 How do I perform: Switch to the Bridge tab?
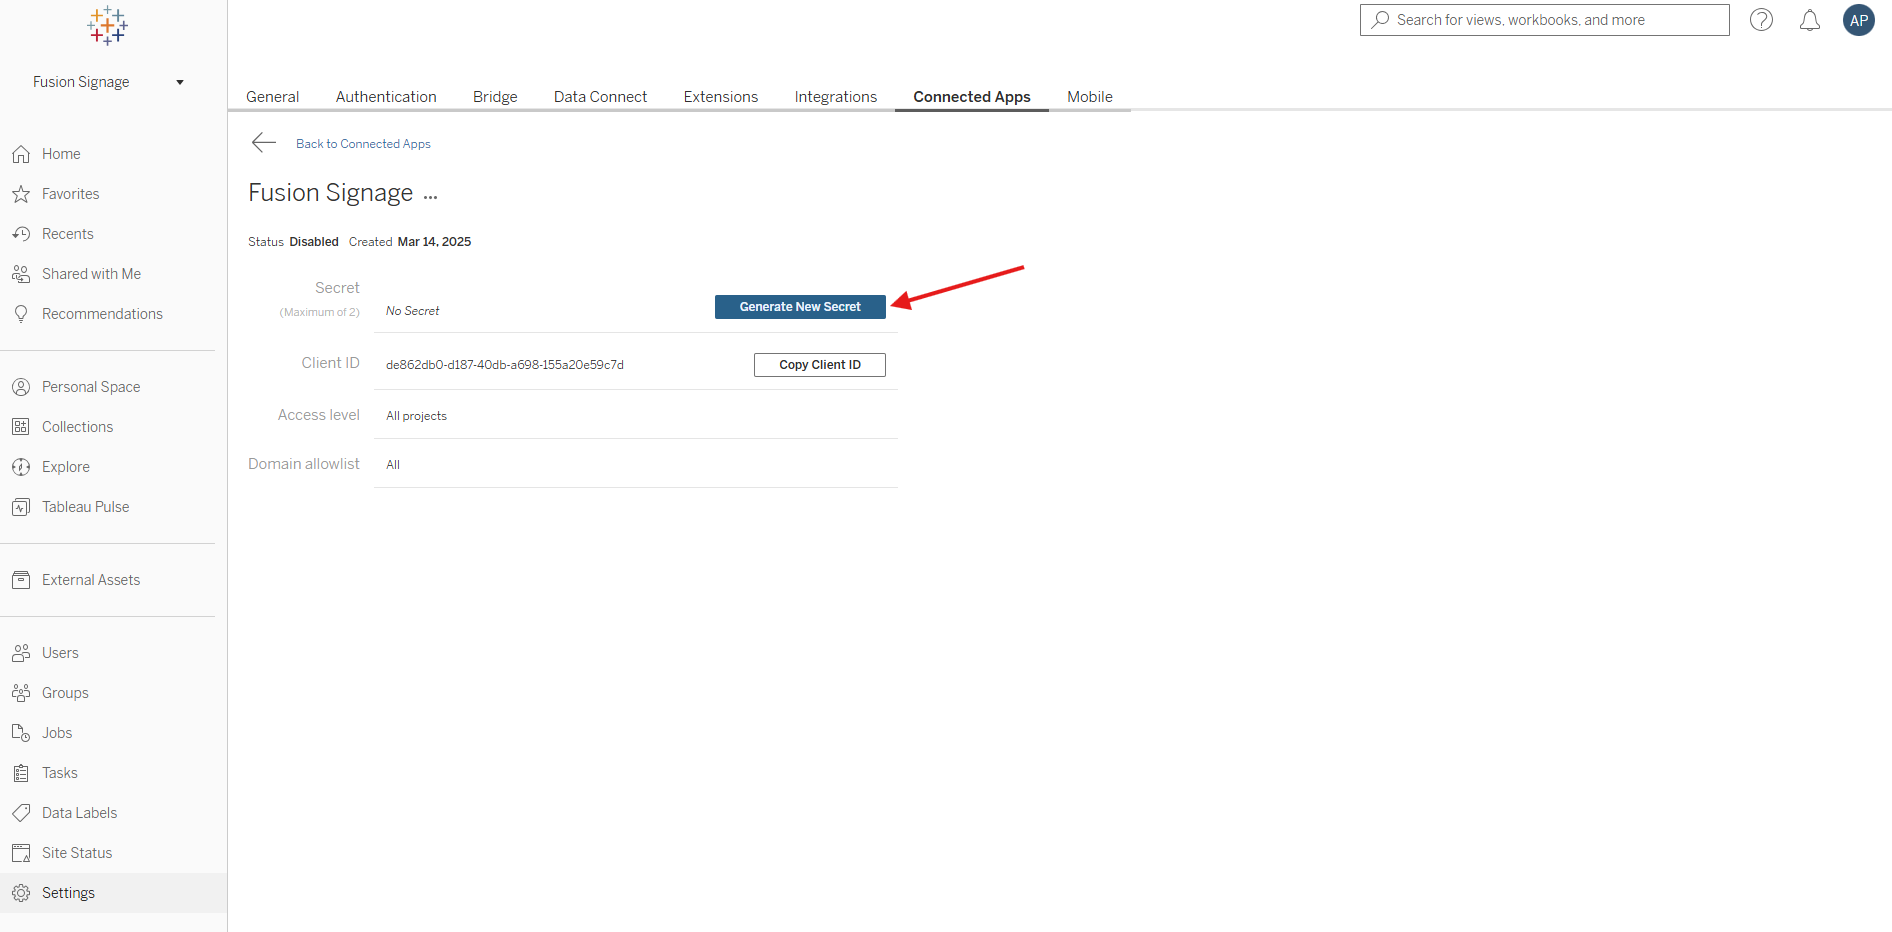pyautogui.click(x=495, y=97)
